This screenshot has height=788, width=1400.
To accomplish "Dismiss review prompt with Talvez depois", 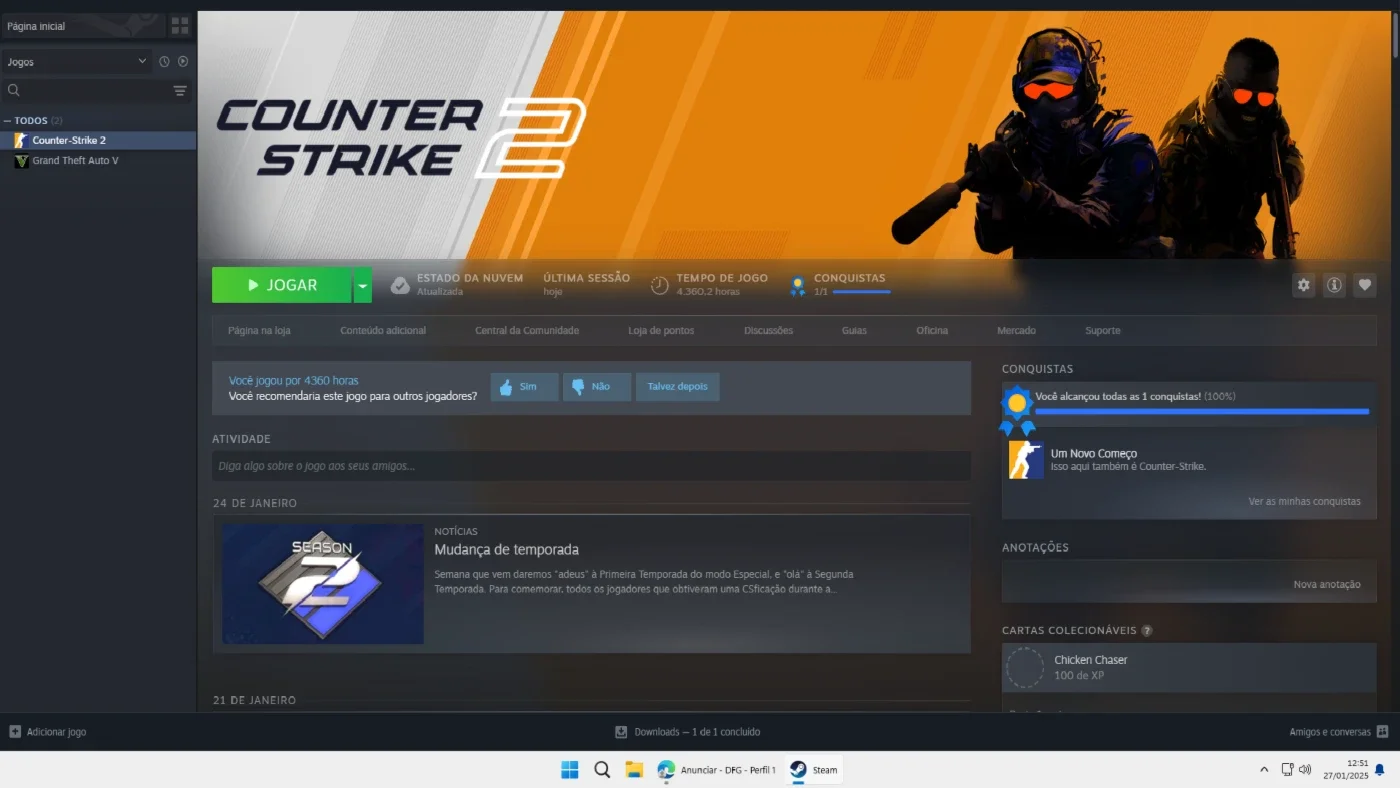I will pyautogui.click(x=677, y=387).
